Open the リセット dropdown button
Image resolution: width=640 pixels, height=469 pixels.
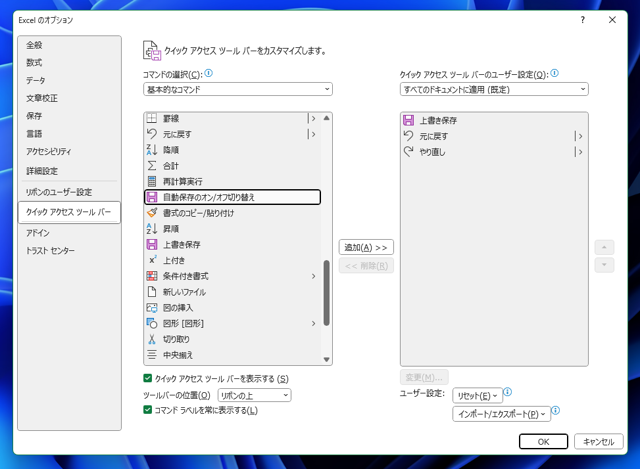tap(477, 396)
